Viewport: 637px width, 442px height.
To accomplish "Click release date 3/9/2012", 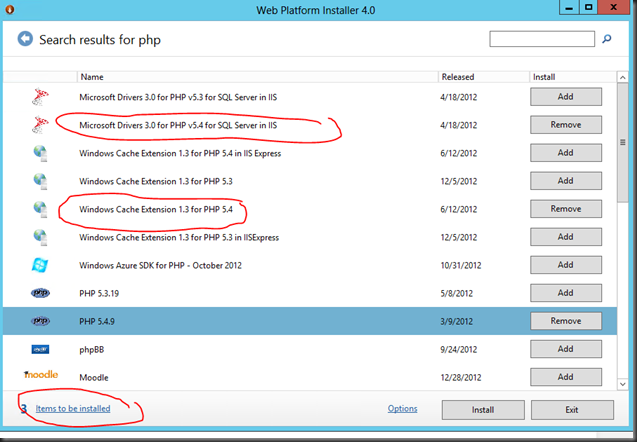I will coord(457,321).
